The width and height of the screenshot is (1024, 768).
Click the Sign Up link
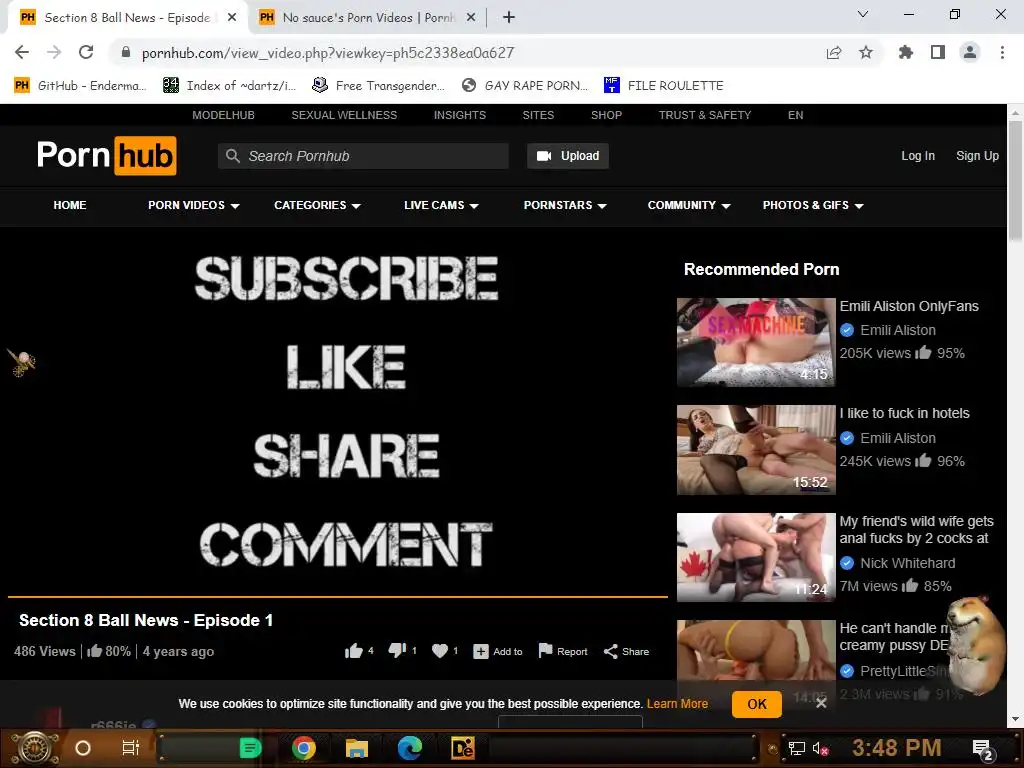[977, 156]
